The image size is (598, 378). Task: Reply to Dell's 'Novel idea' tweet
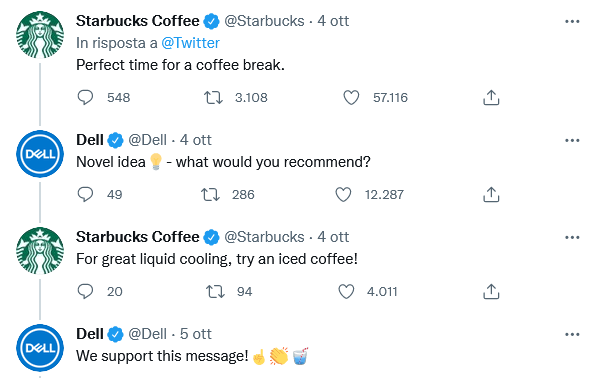[85, 195]
